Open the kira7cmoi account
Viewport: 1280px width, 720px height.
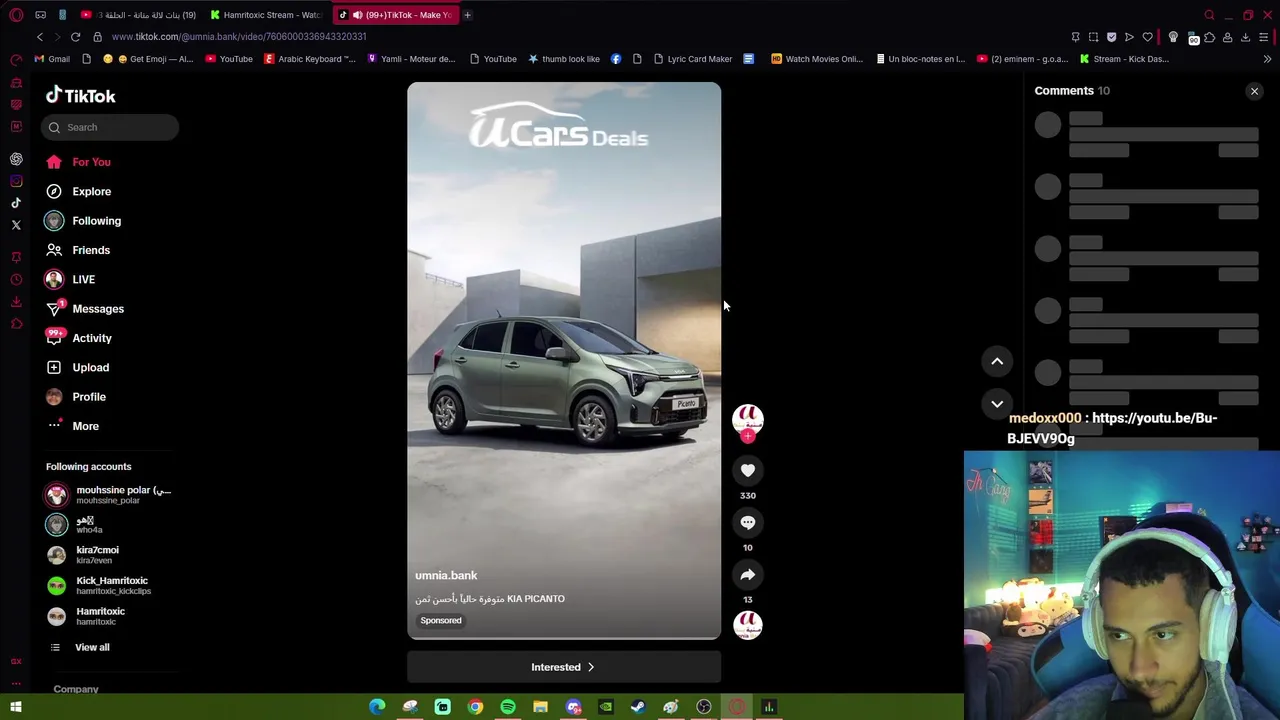[x=84, y=554]
